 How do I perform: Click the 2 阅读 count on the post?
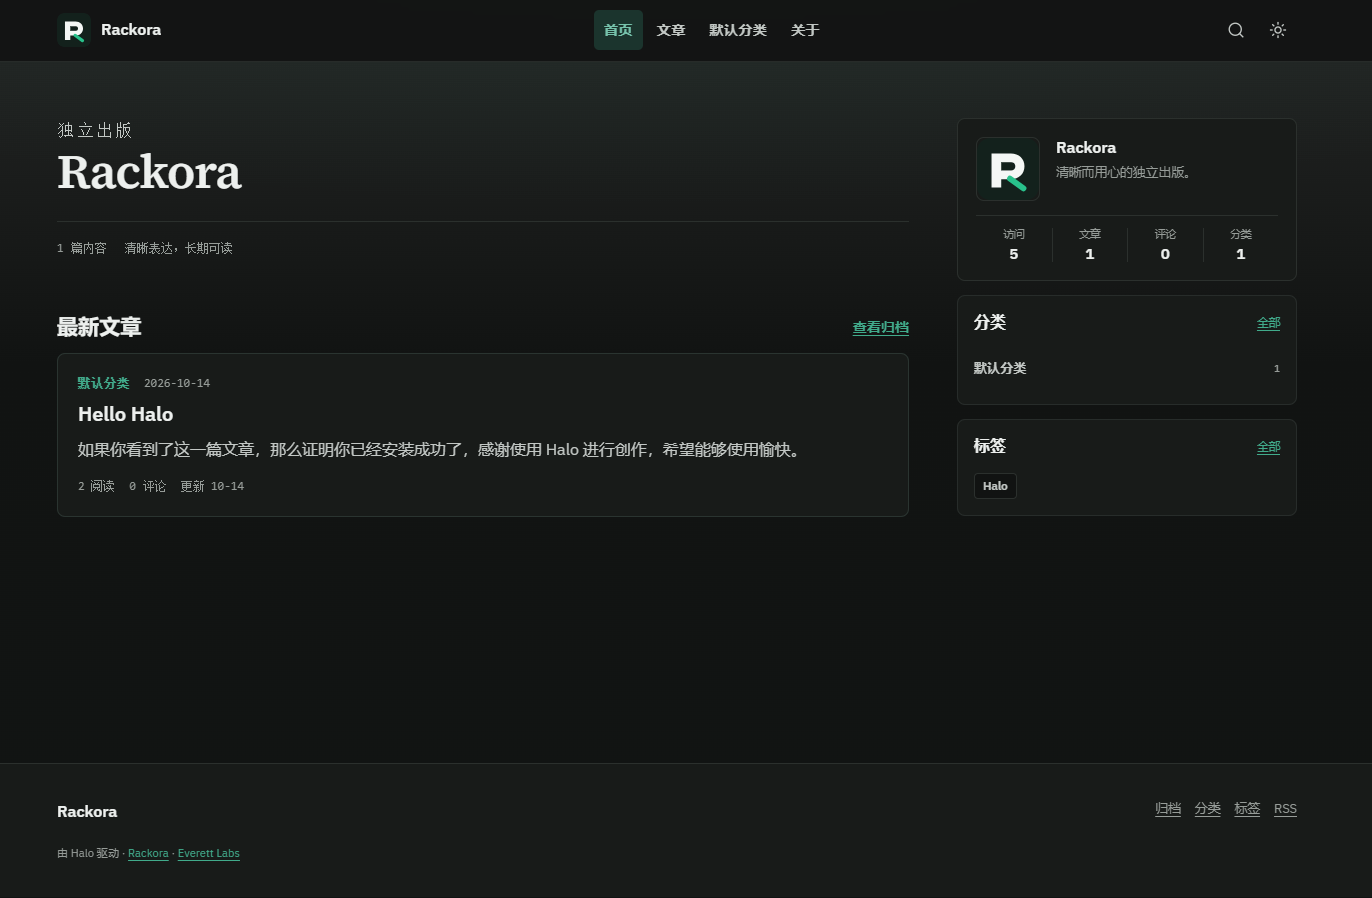[x=96, y=486]
